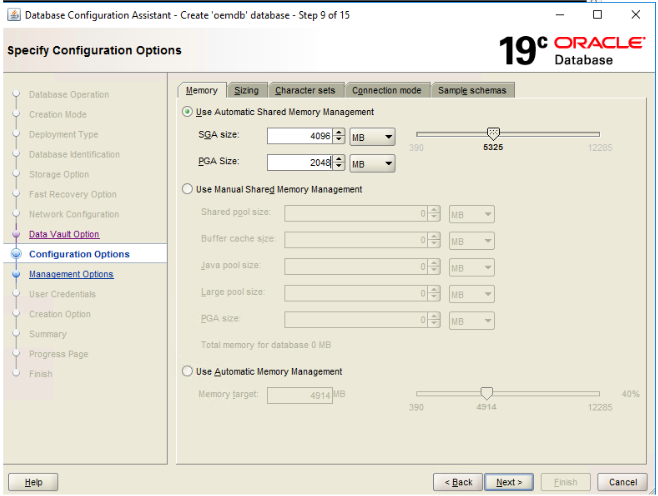Open Buffer cache size unit dropdown
The image size is (658, 496).
tap(472, 241)
